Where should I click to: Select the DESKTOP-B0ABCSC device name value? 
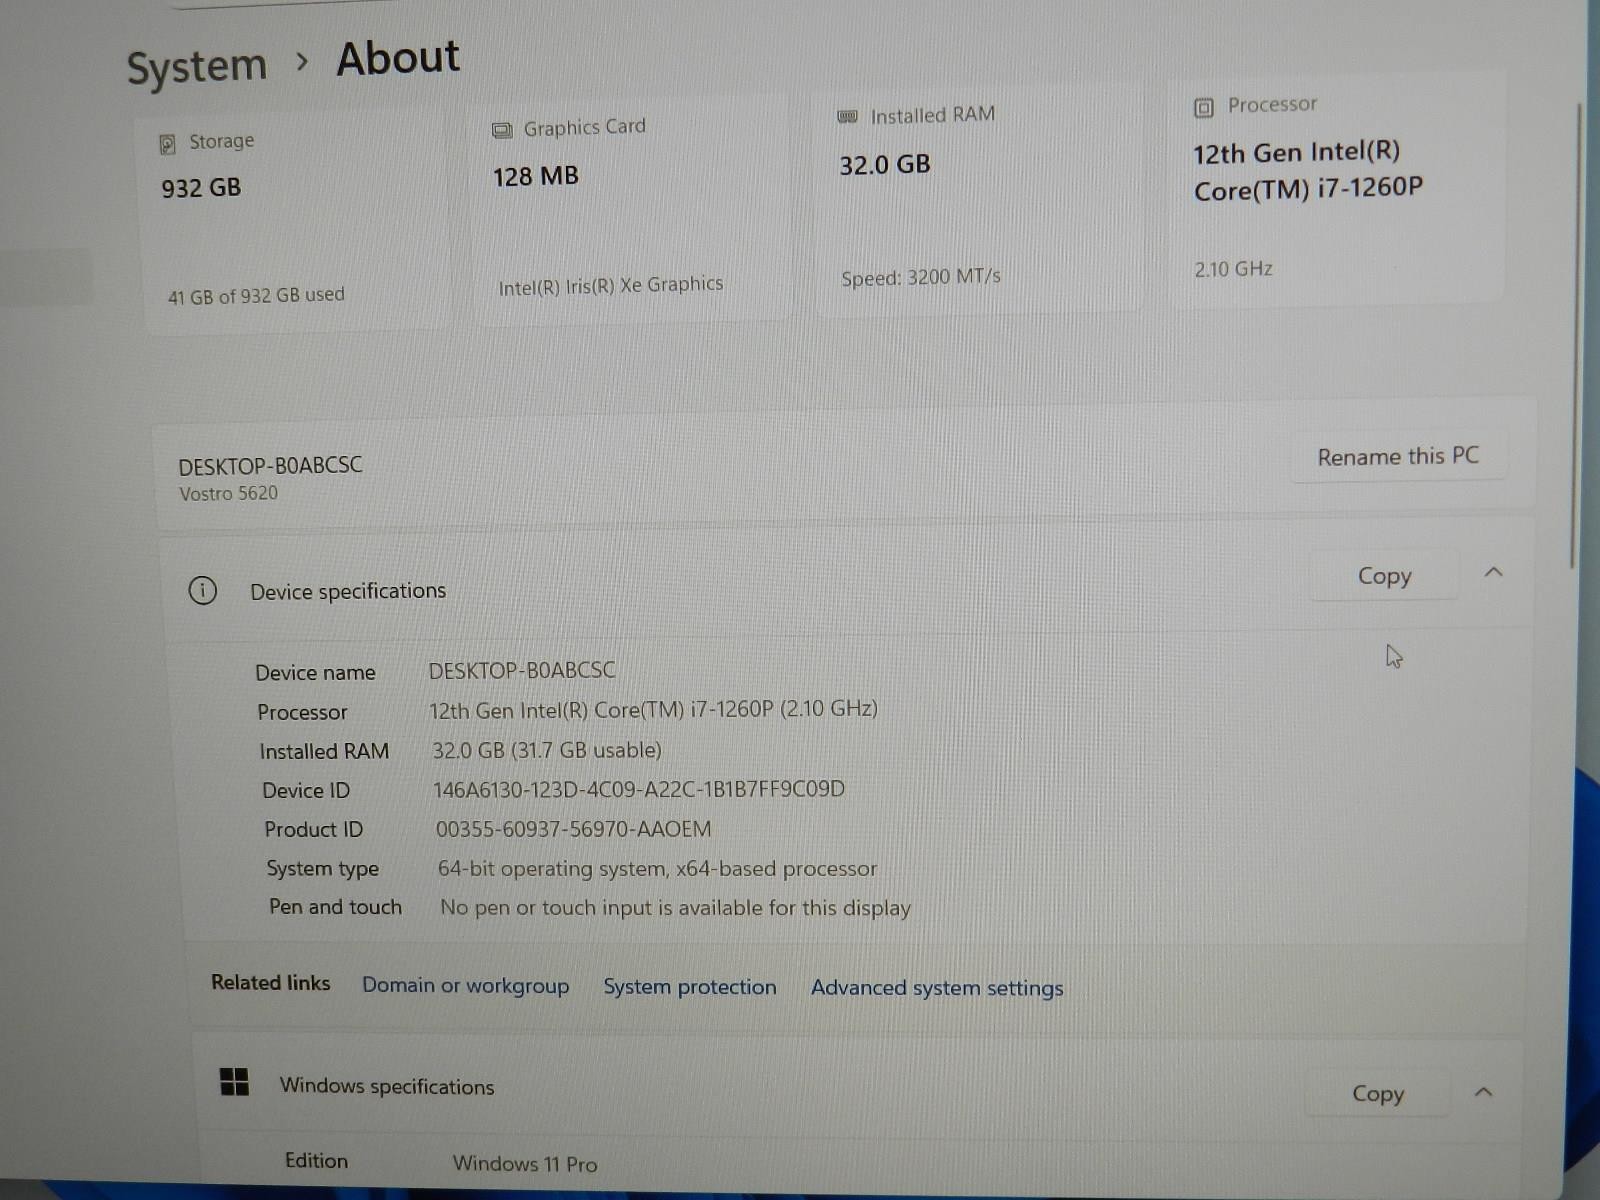coord(522,670)
